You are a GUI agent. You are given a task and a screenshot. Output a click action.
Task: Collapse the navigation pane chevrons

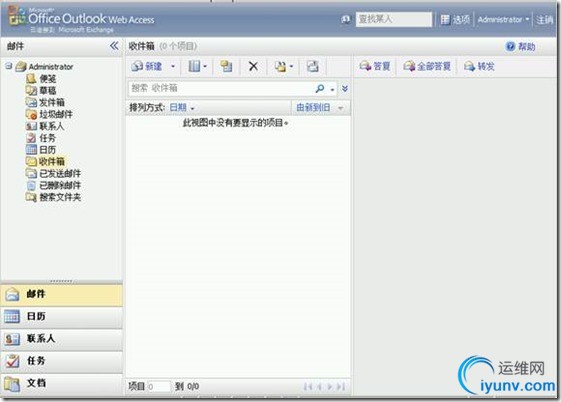[x=114, y=46]
